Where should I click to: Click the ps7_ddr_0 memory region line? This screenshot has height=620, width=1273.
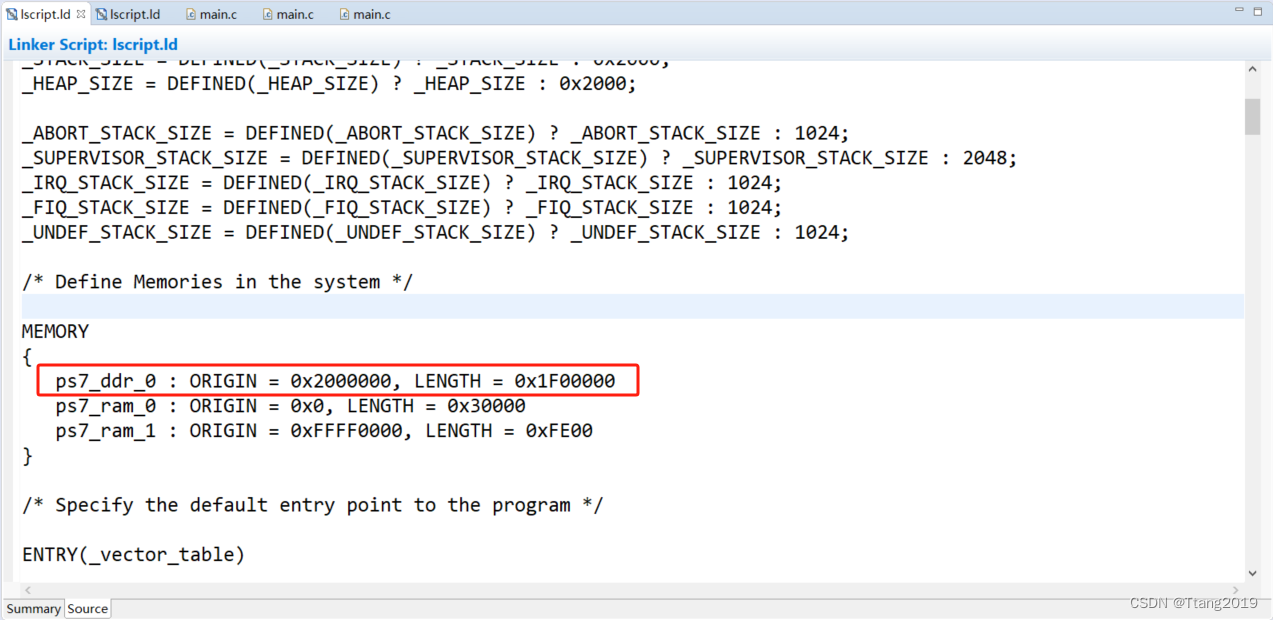335,381
